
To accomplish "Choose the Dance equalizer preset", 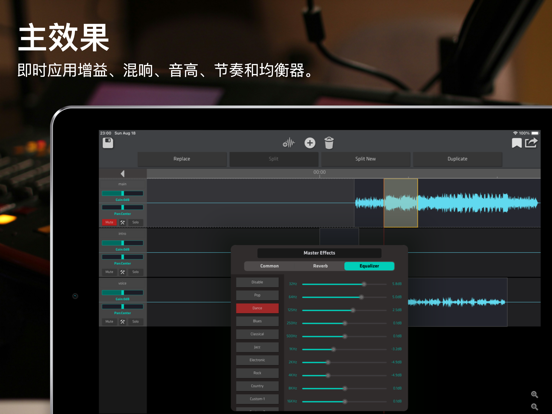I will click(x=257, y=308).
